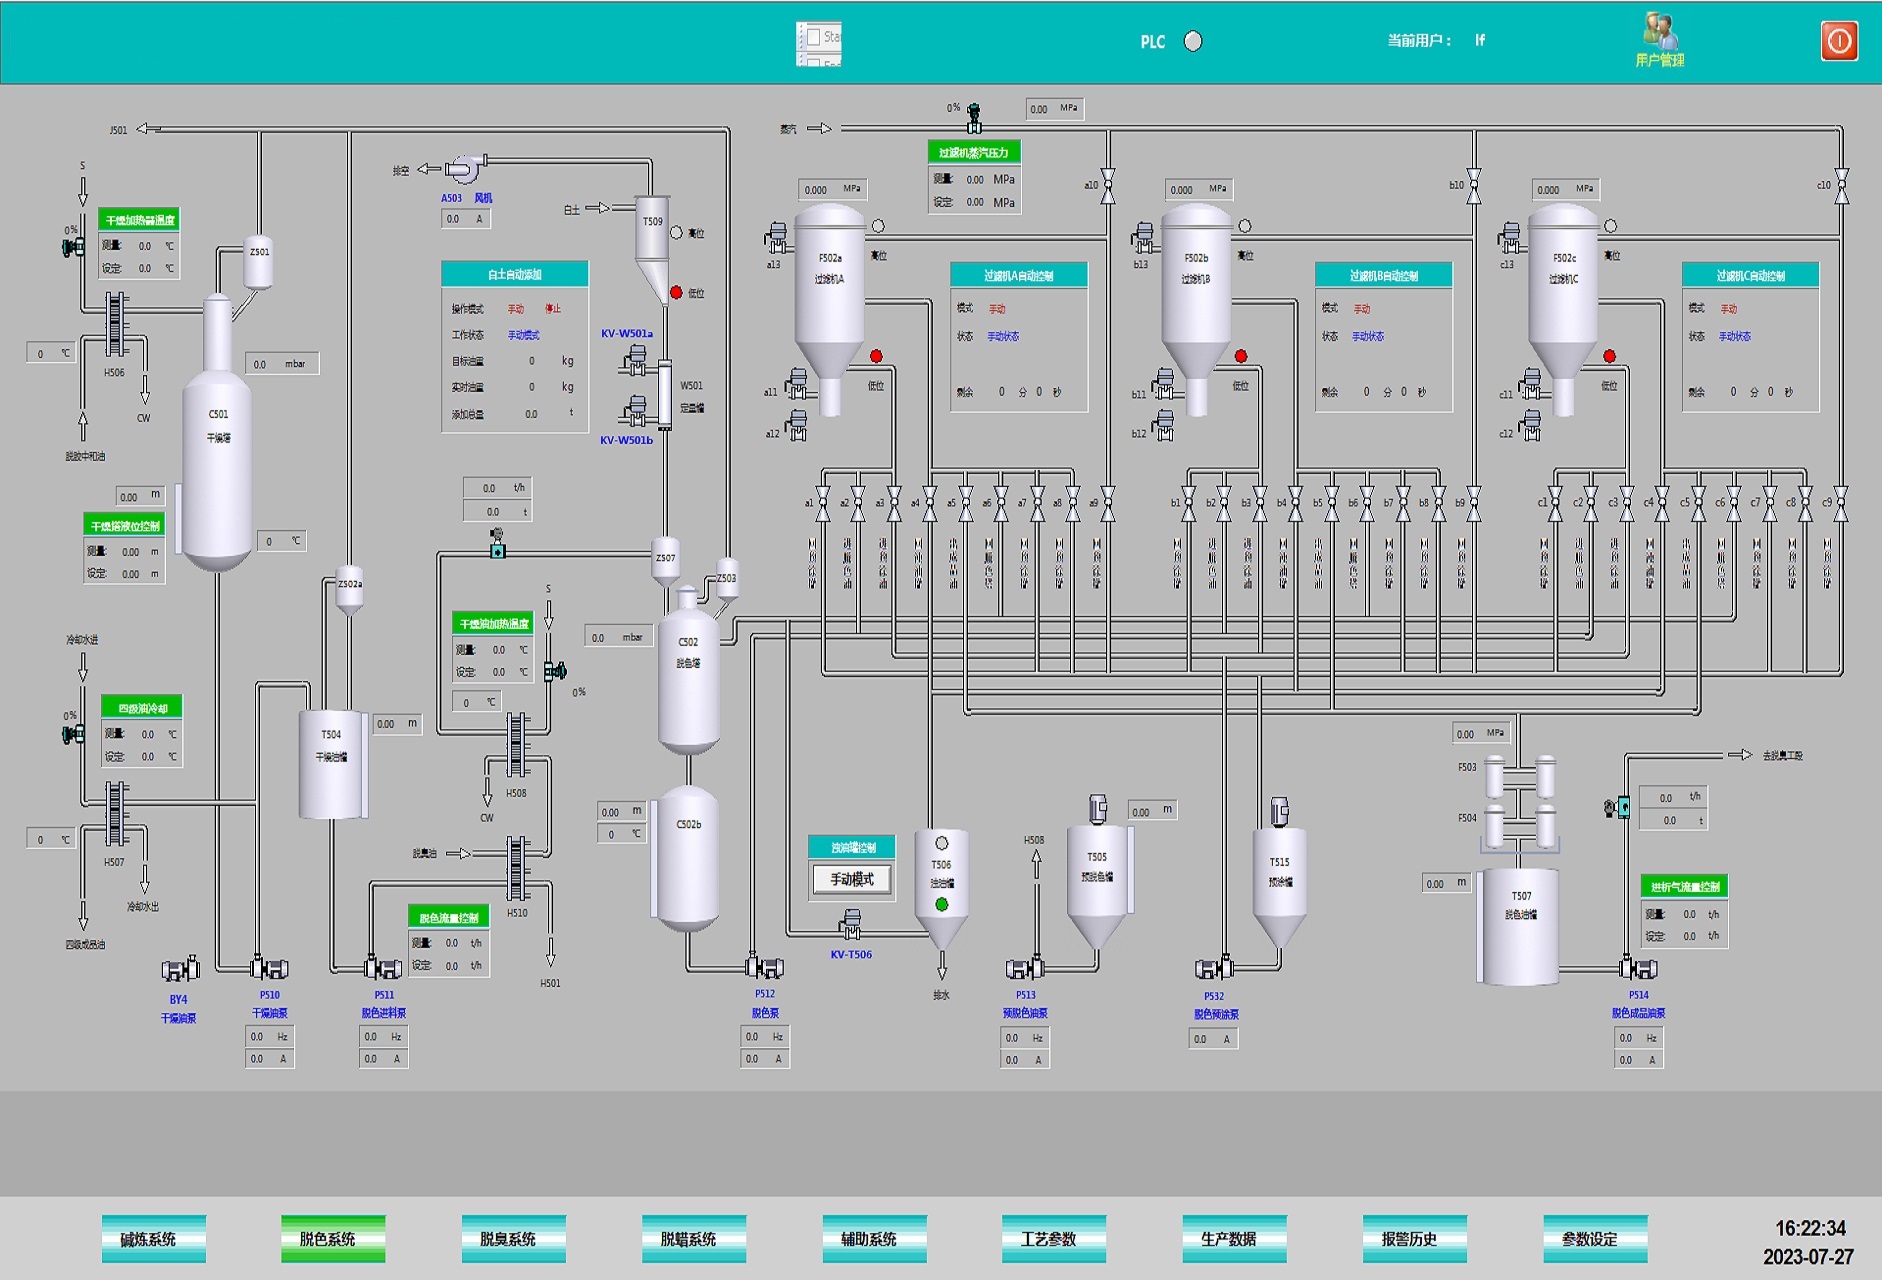Click valve c9 in filter C manifold

(1841, 504)
